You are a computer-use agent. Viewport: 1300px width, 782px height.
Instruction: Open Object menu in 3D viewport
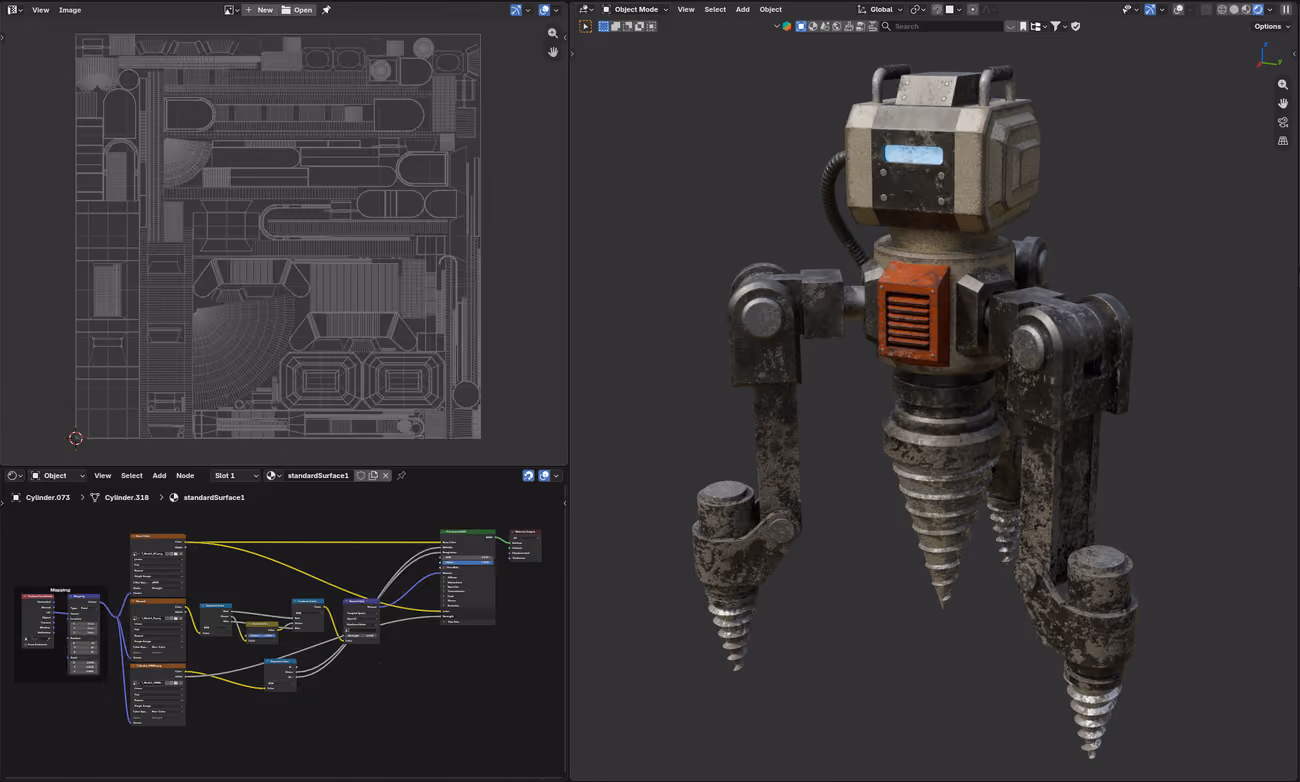point(771,10)
